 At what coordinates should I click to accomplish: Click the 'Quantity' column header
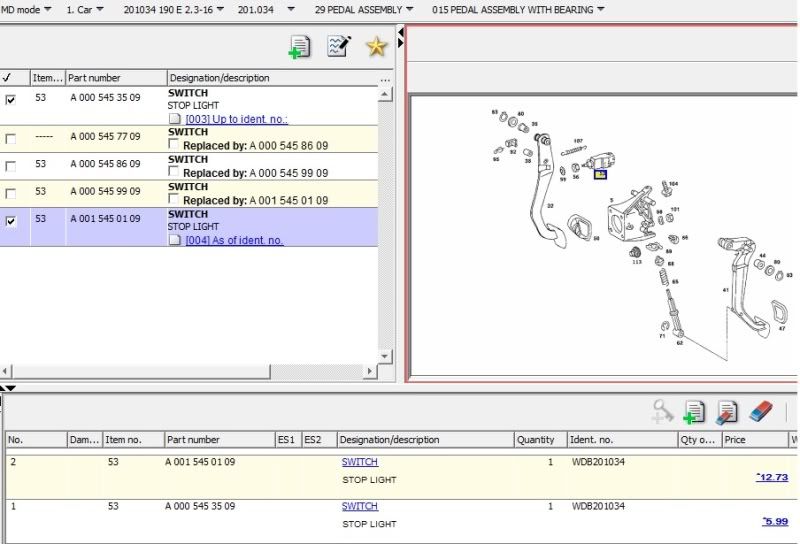(x=540, y=439)
